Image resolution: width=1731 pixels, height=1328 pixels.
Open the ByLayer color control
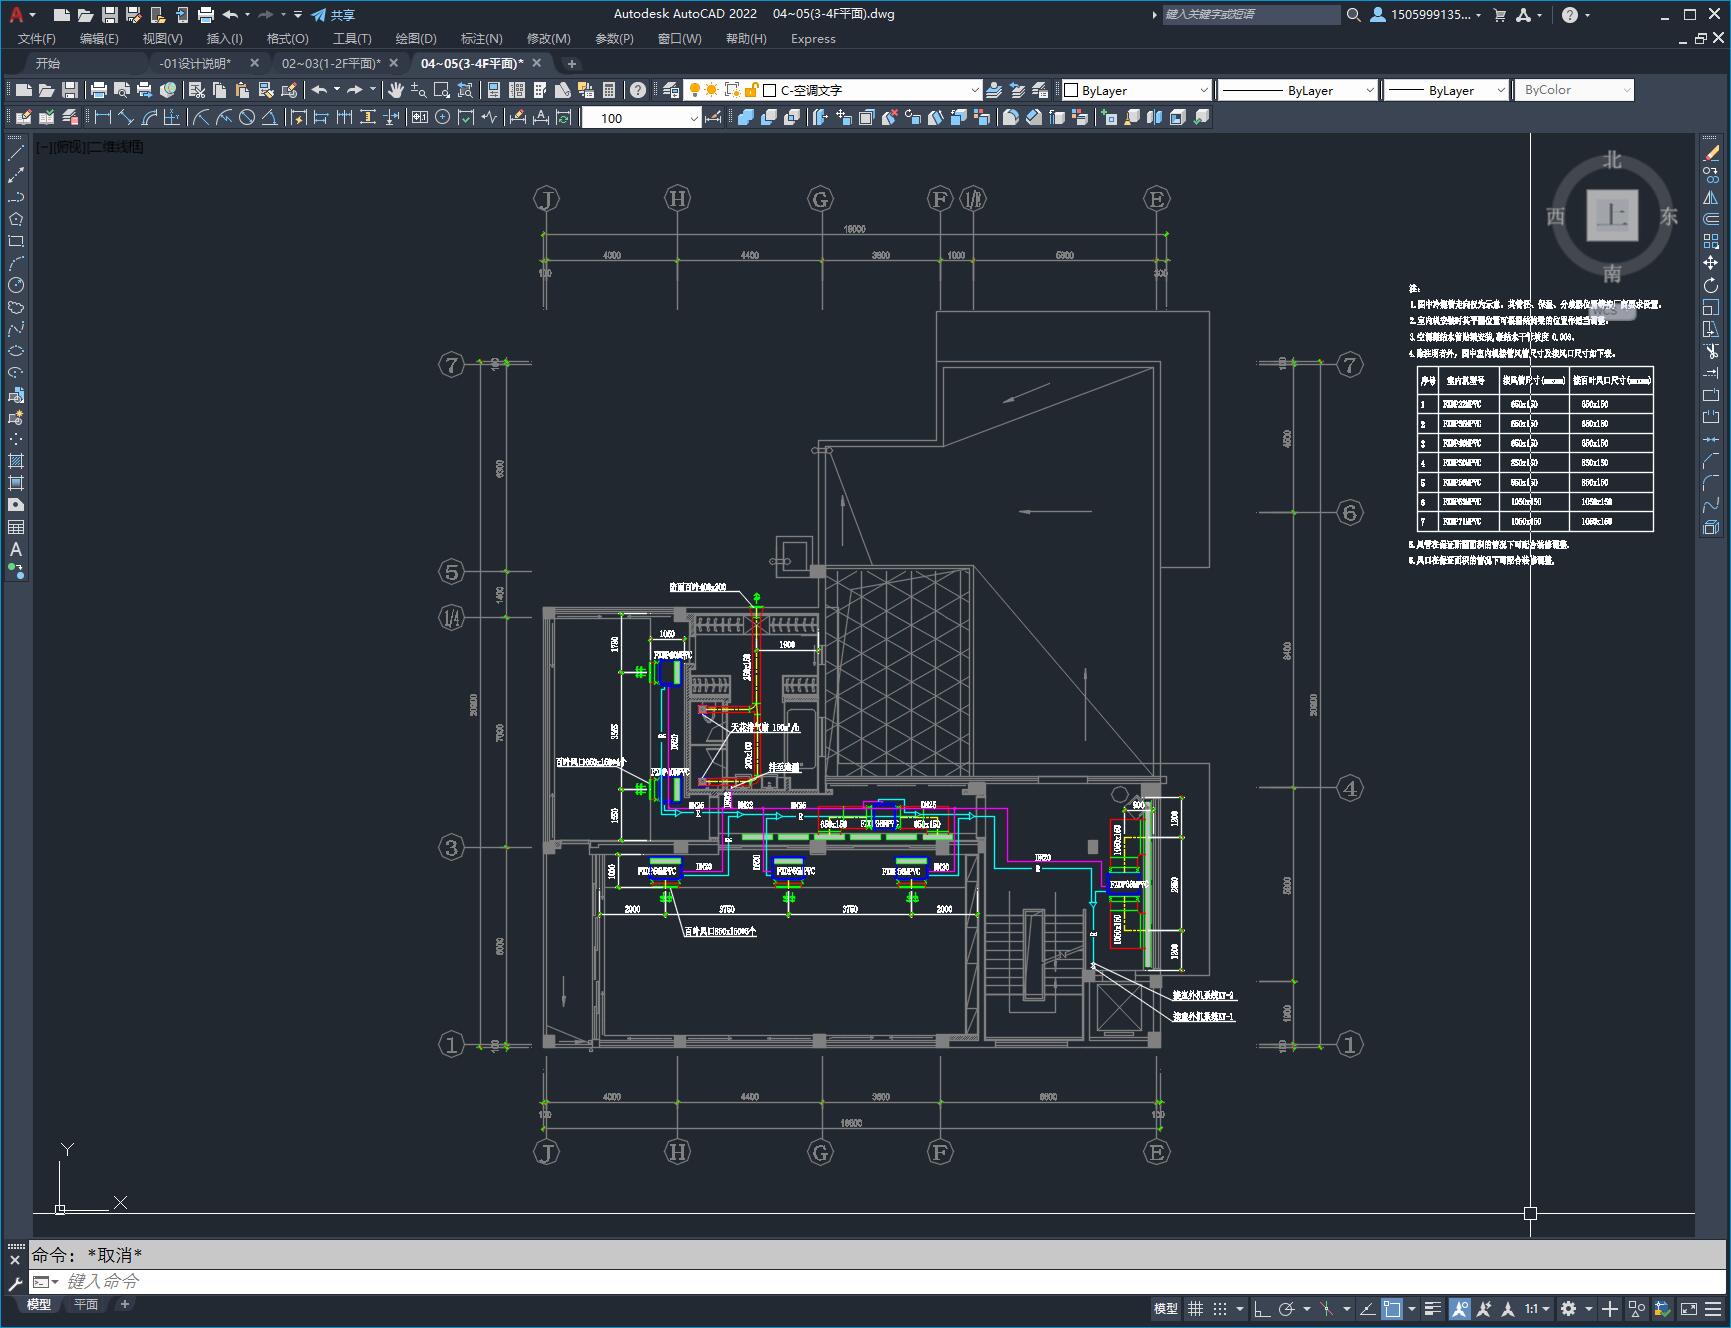1136,90
